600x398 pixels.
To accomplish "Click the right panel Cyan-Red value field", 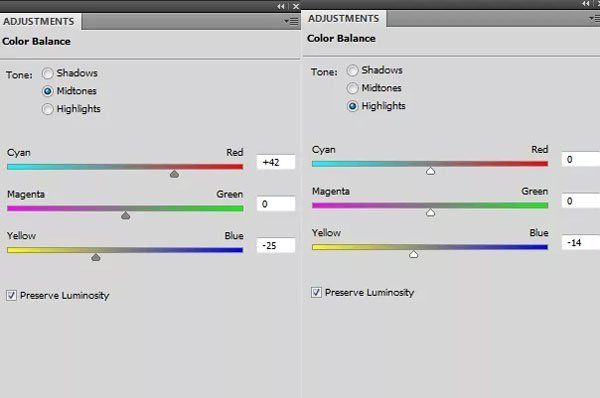I will pos(581,159).
